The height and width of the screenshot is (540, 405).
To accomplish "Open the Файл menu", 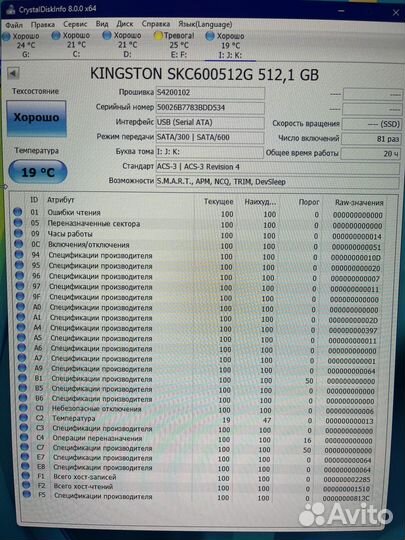I will pyautogui.click(x=14, y=25).
